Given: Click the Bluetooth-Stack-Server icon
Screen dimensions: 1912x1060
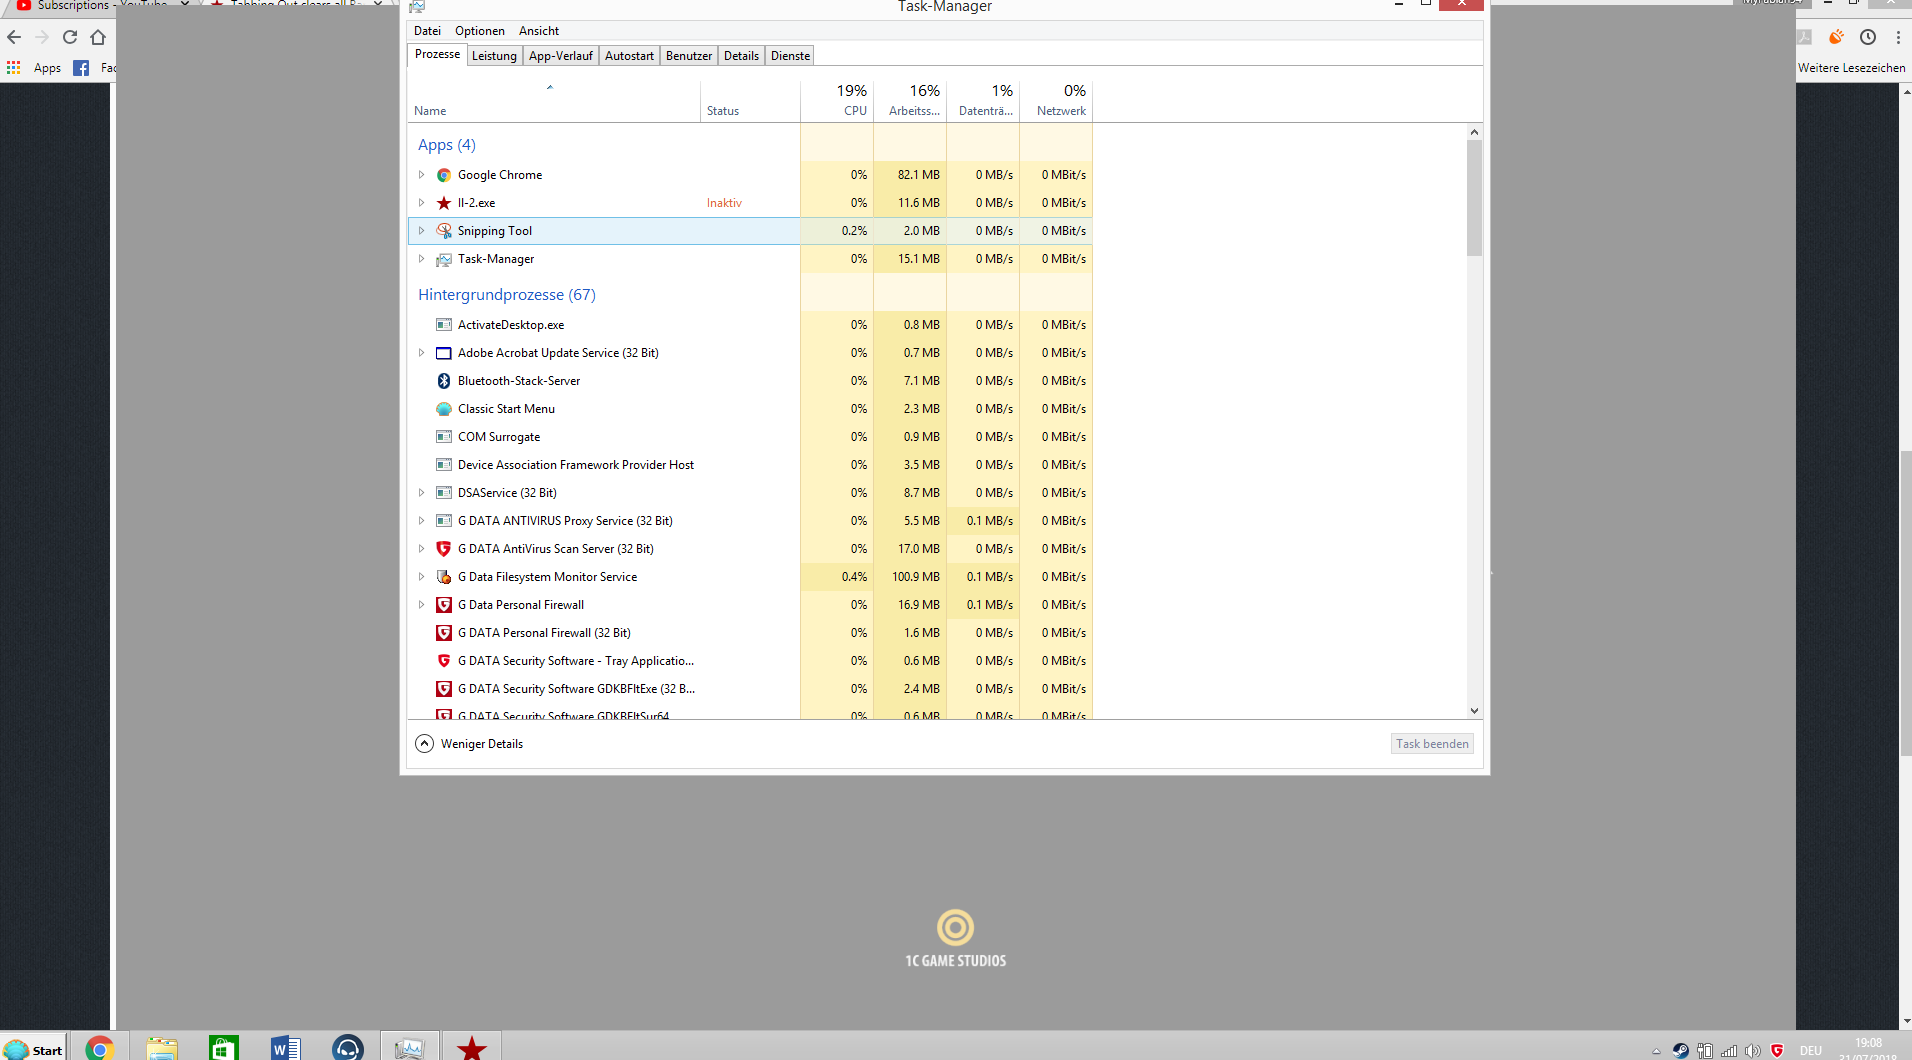Looking at the screenshot, I should pos(444,381).
